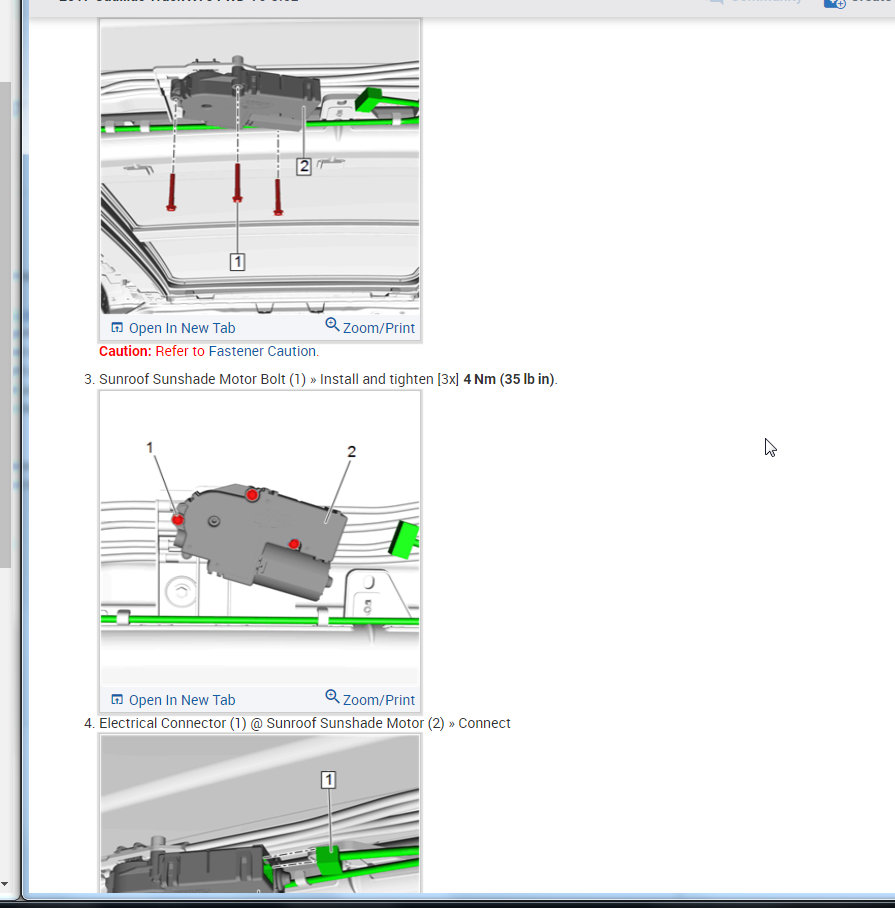The image size is (895, 908).
Task: Open the electrical connector motor diagram in new tab
Action: tap(173, 700)
